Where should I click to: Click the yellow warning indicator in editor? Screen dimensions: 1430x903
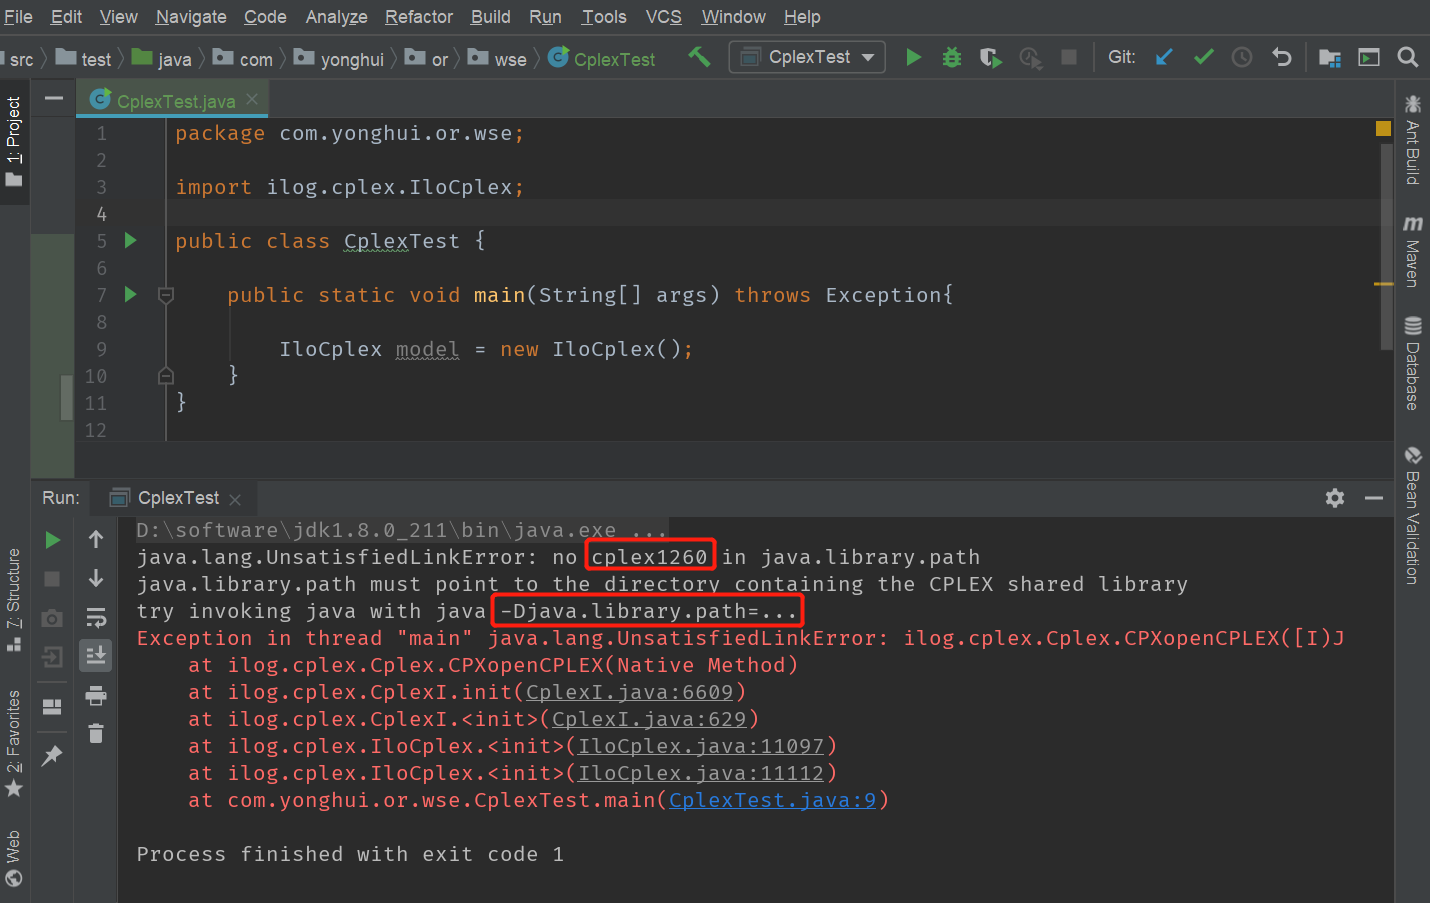[1383, 128]
